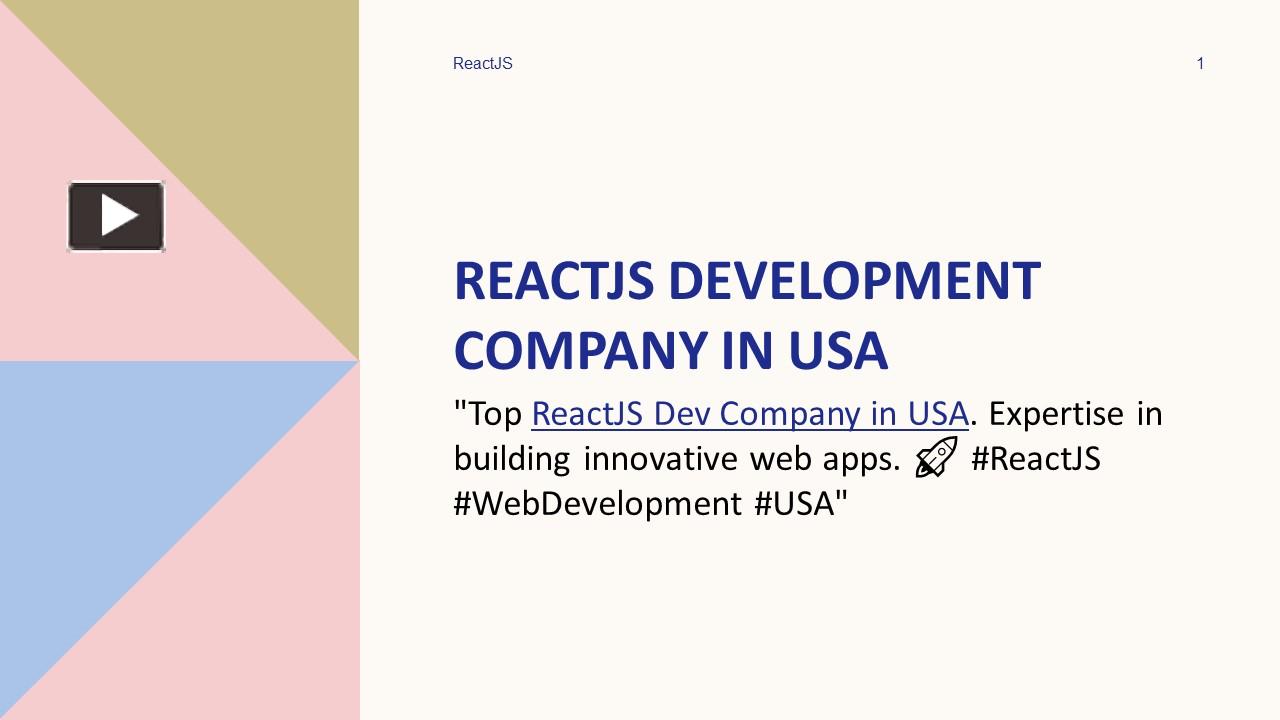Image resolution: width=1280 pixels, height=720 pixels.
Task: Click the word "Top" in description
Action: 495,413
